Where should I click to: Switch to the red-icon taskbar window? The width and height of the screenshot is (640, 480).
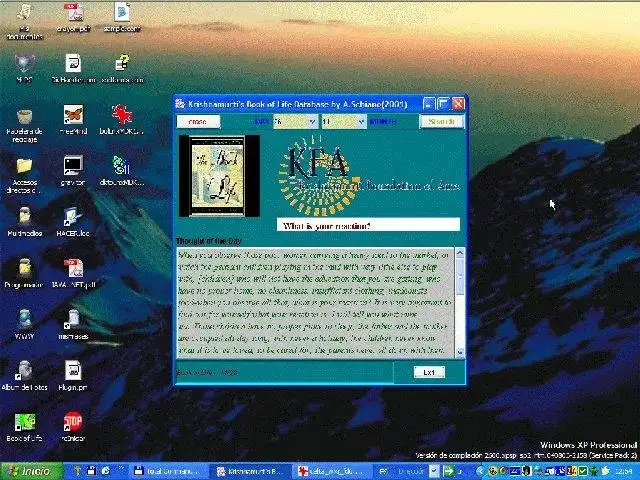332,471
